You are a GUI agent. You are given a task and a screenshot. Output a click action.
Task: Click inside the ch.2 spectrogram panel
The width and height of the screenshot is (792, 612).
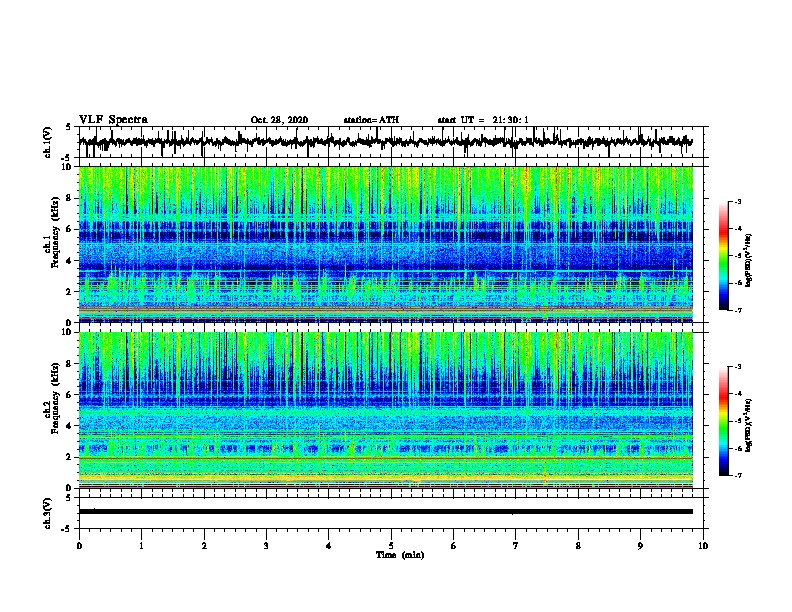tap(386, 410)
